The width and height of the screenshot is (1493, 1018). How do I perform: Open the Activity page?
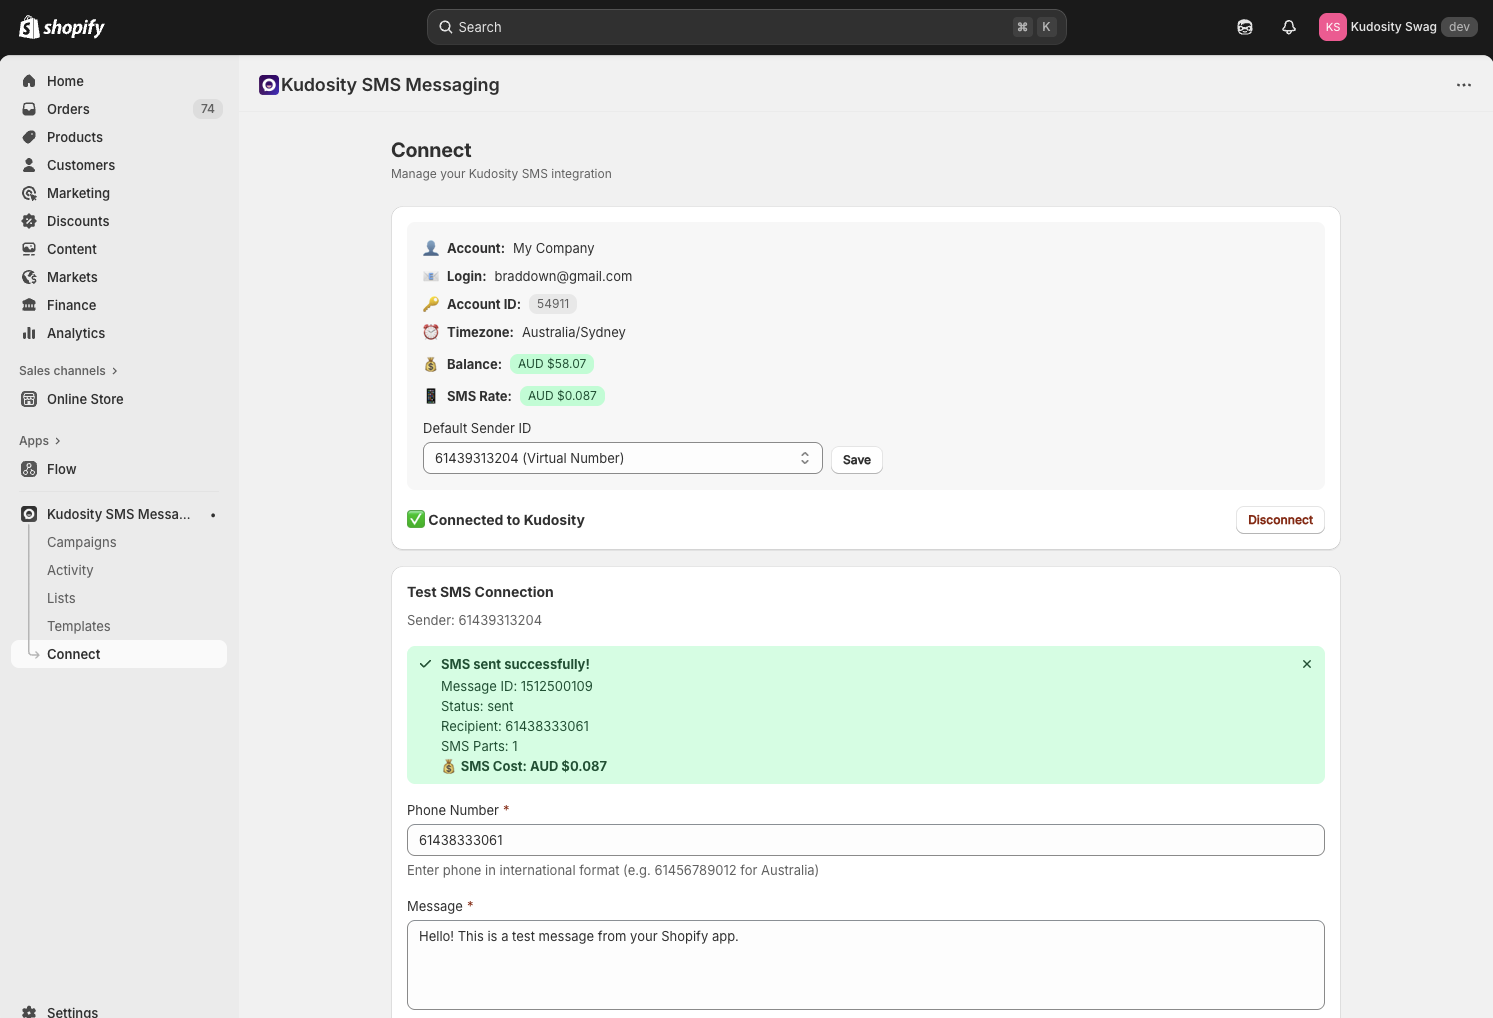70,570
